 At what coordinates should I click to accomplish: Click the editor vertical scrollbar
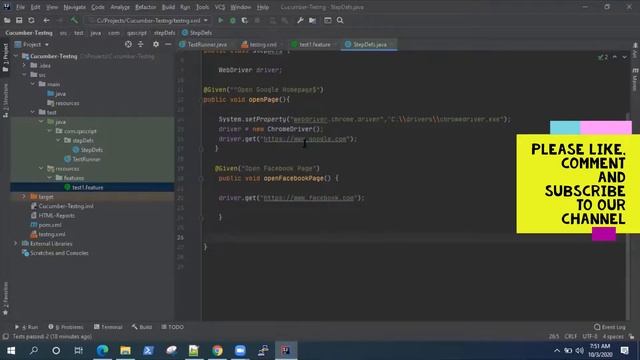coord(628,216)
